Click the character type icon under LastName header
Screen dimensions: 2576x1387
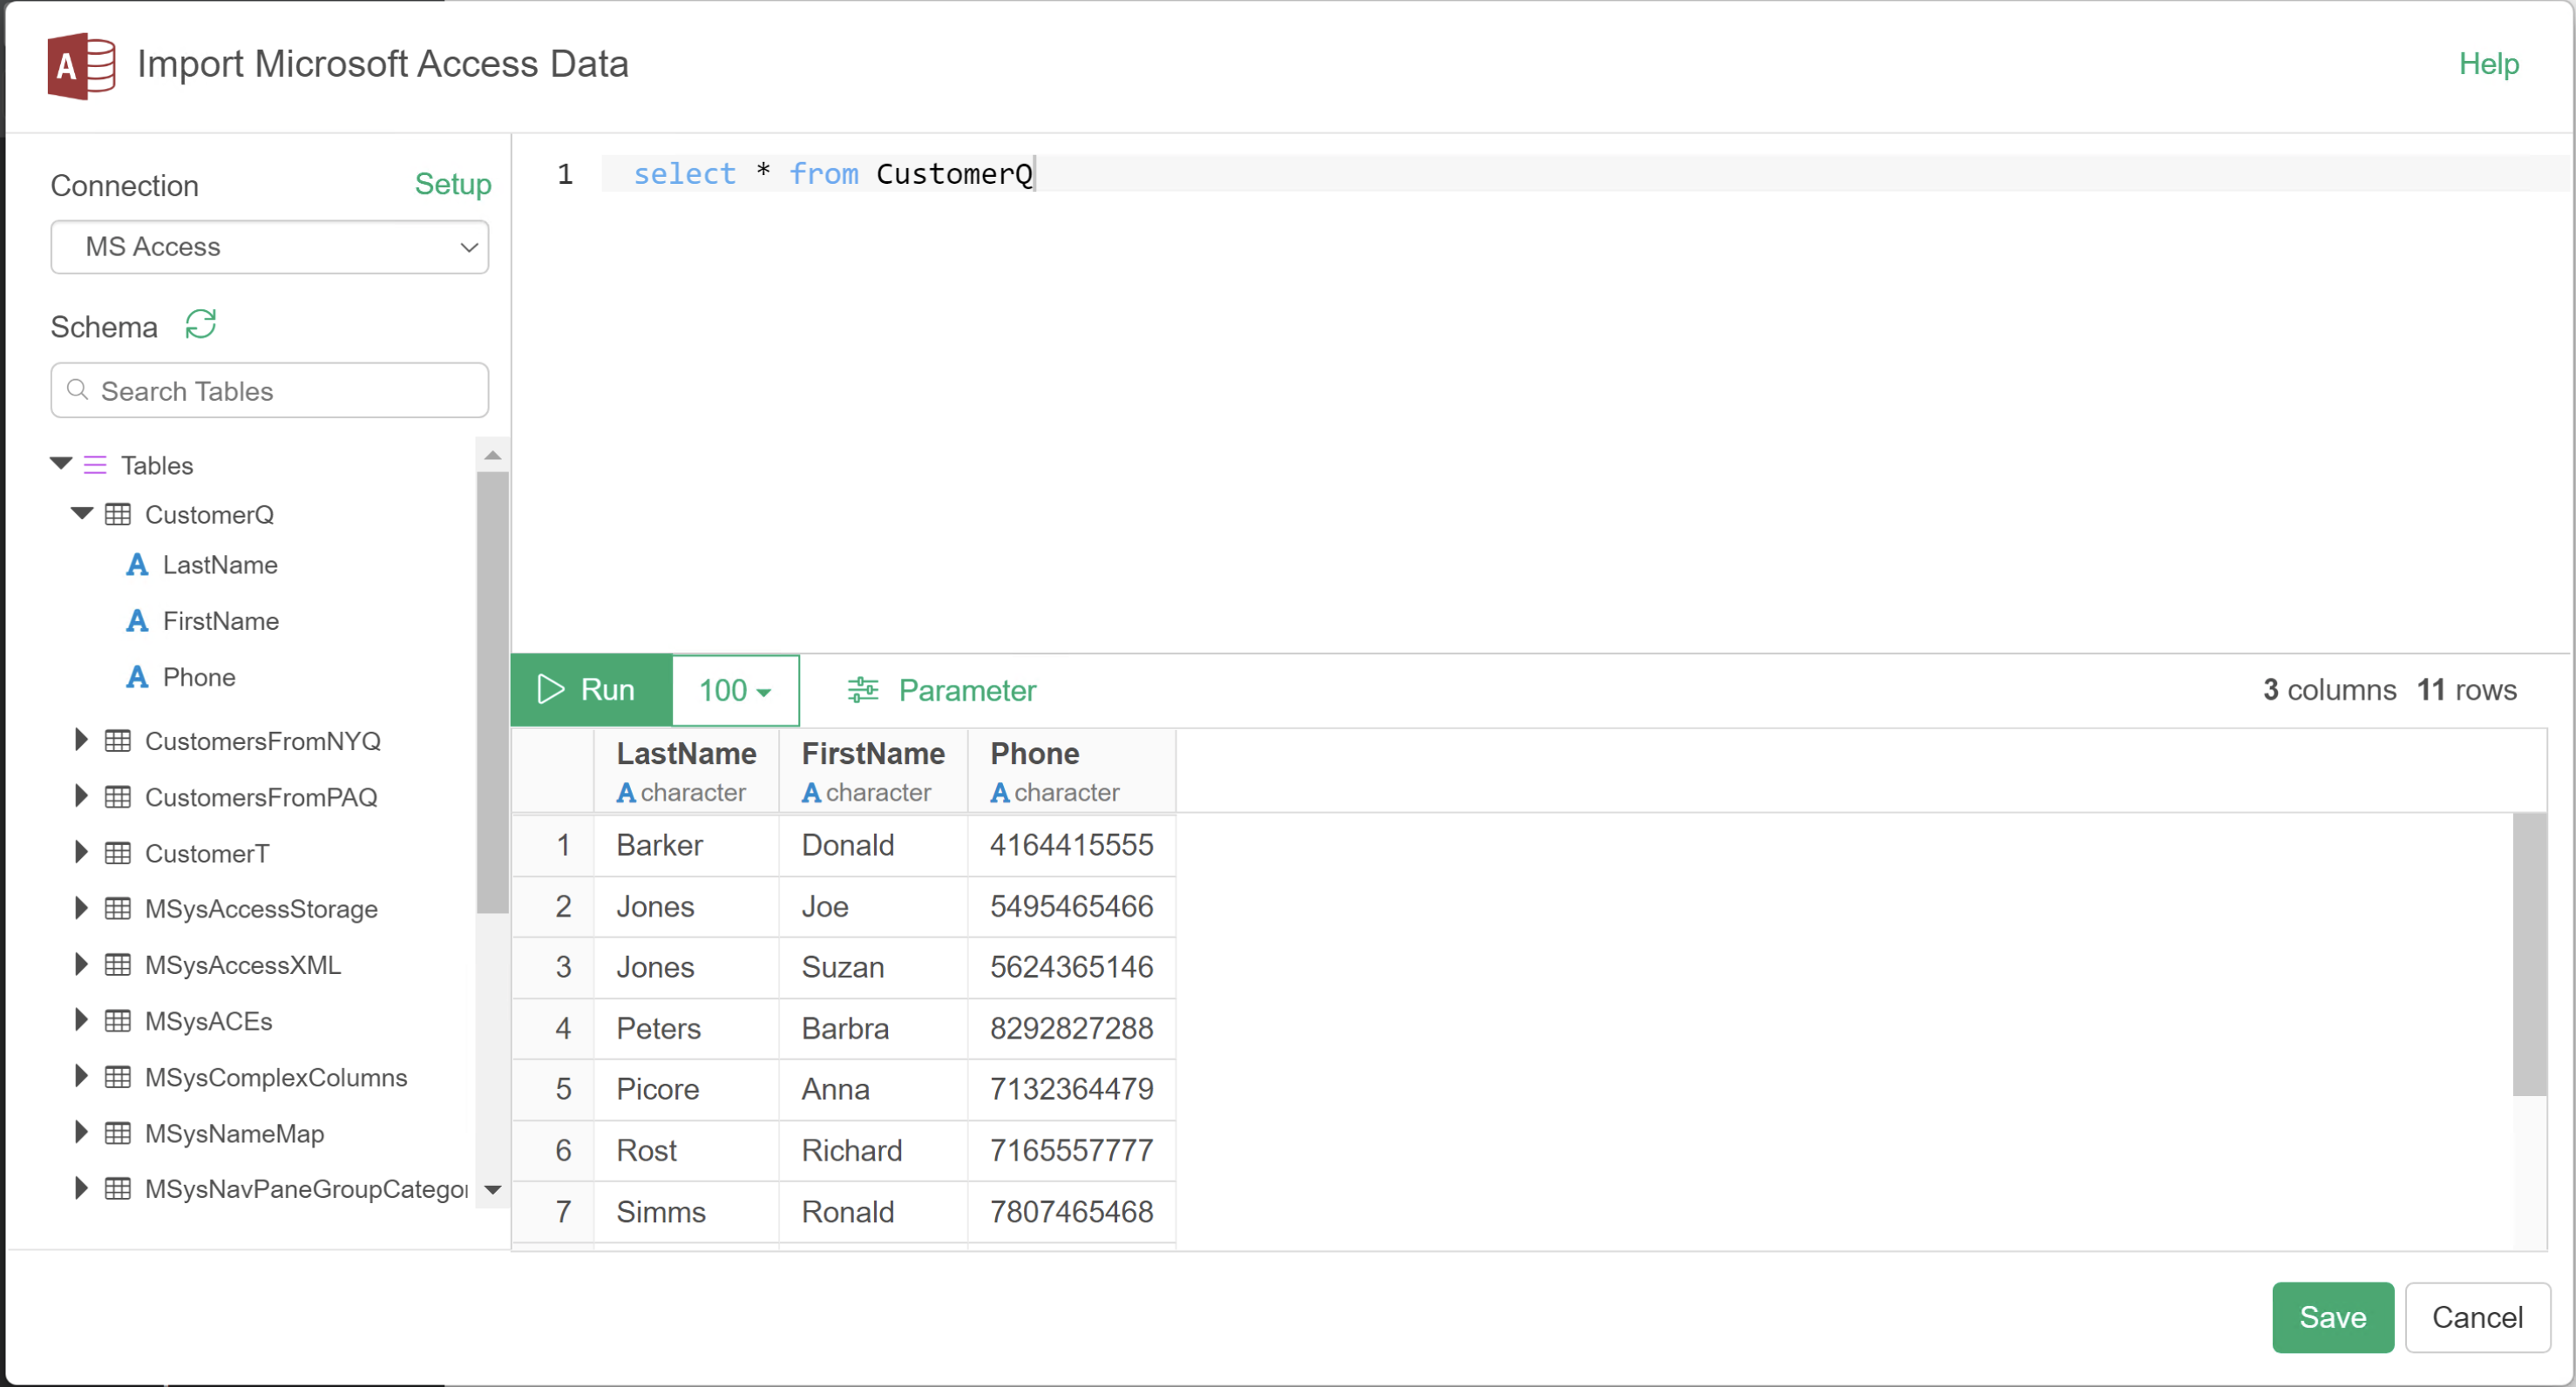coord(626,793)
